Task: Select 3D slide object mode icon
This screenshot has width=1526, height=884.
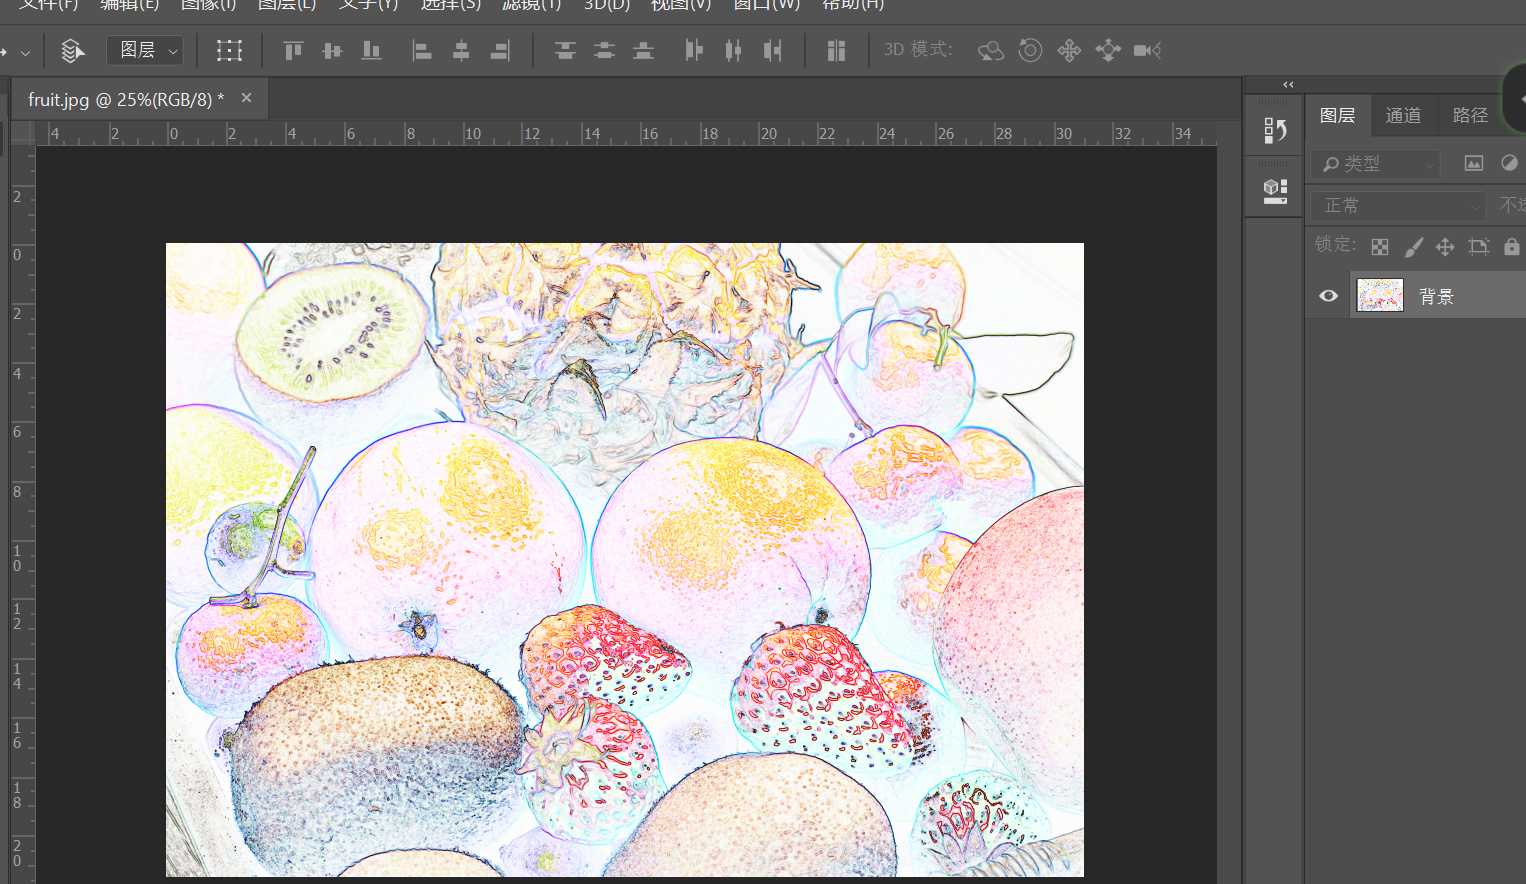Action: click(x=1108, y=50)
